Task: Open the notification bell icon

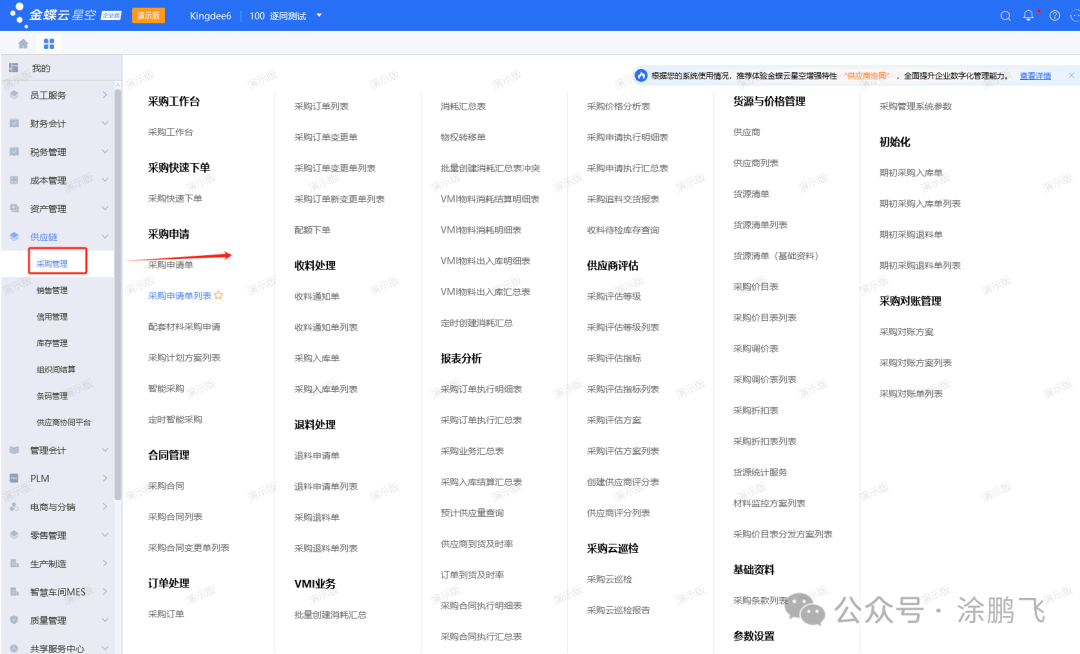Action: pos(1028,15)
